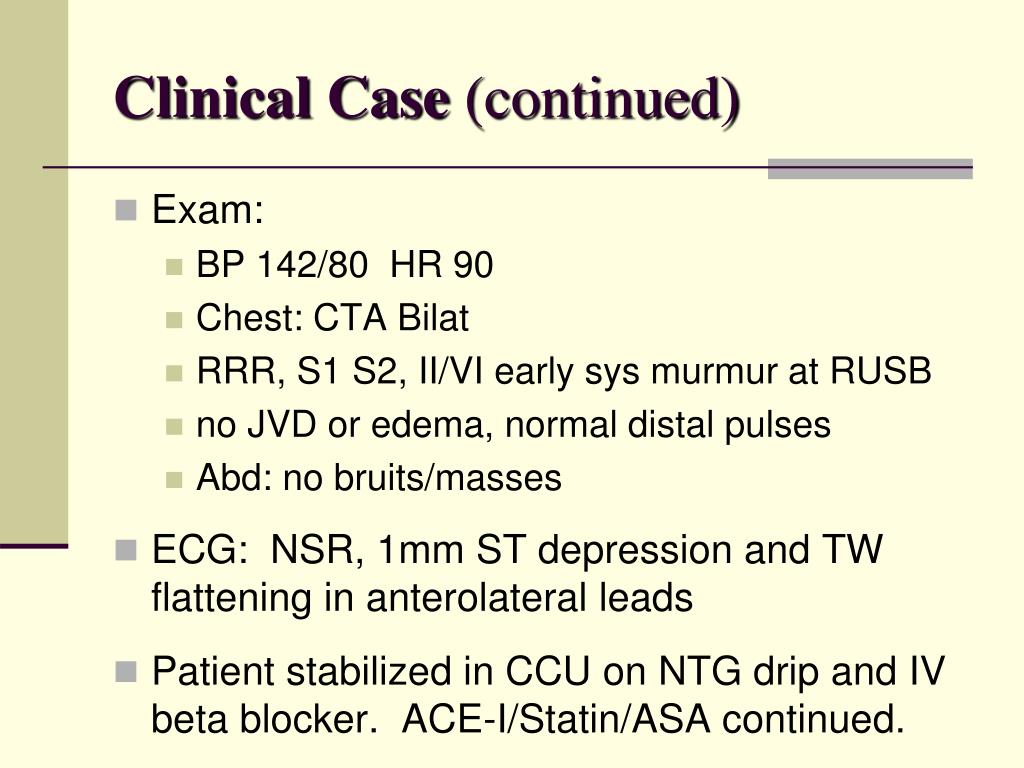Click the bullet beside the 'no JVD or edema' line
Screen dimensions: 1024x768
pyautogui.click(x=174, y=426)
